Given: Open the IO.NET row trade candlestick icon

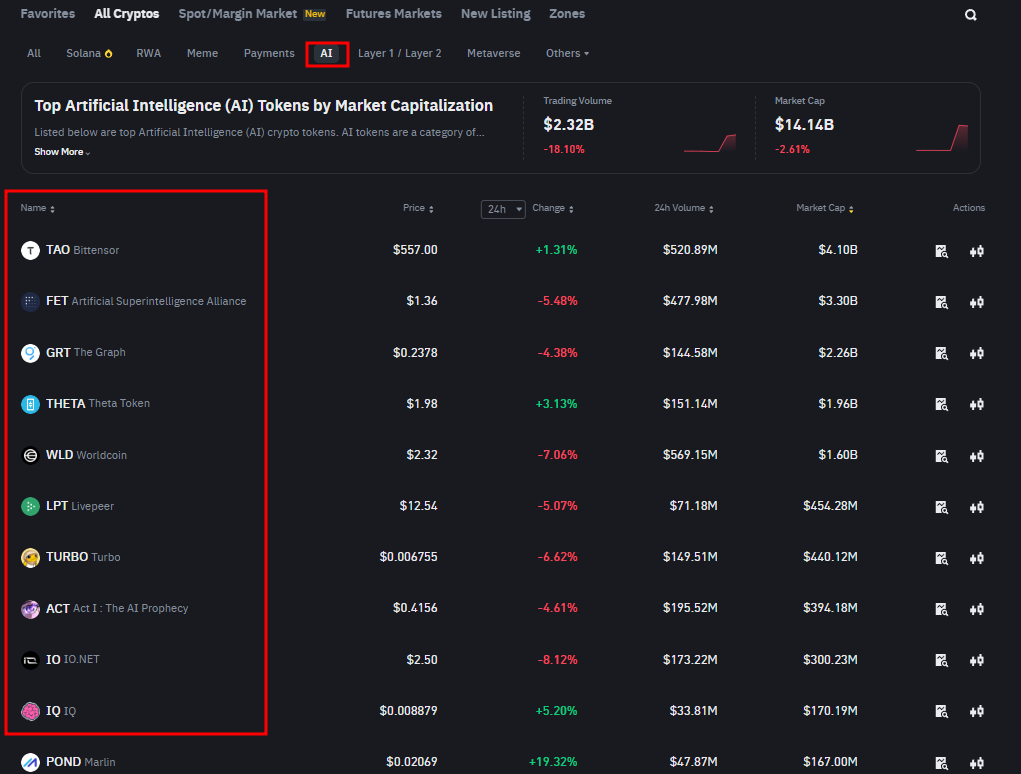Looking at the screenshot, I should 977,660.
